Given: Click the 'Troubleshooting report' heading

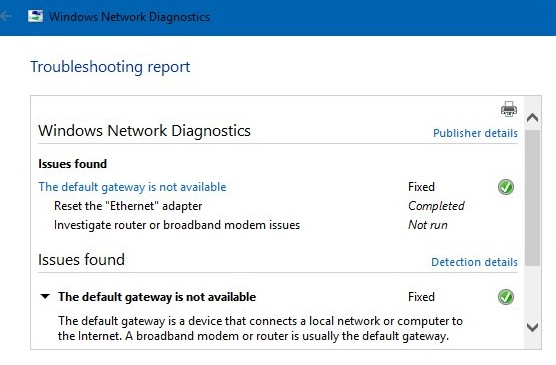Looking at the screenshot, I should tap(110, 67).
